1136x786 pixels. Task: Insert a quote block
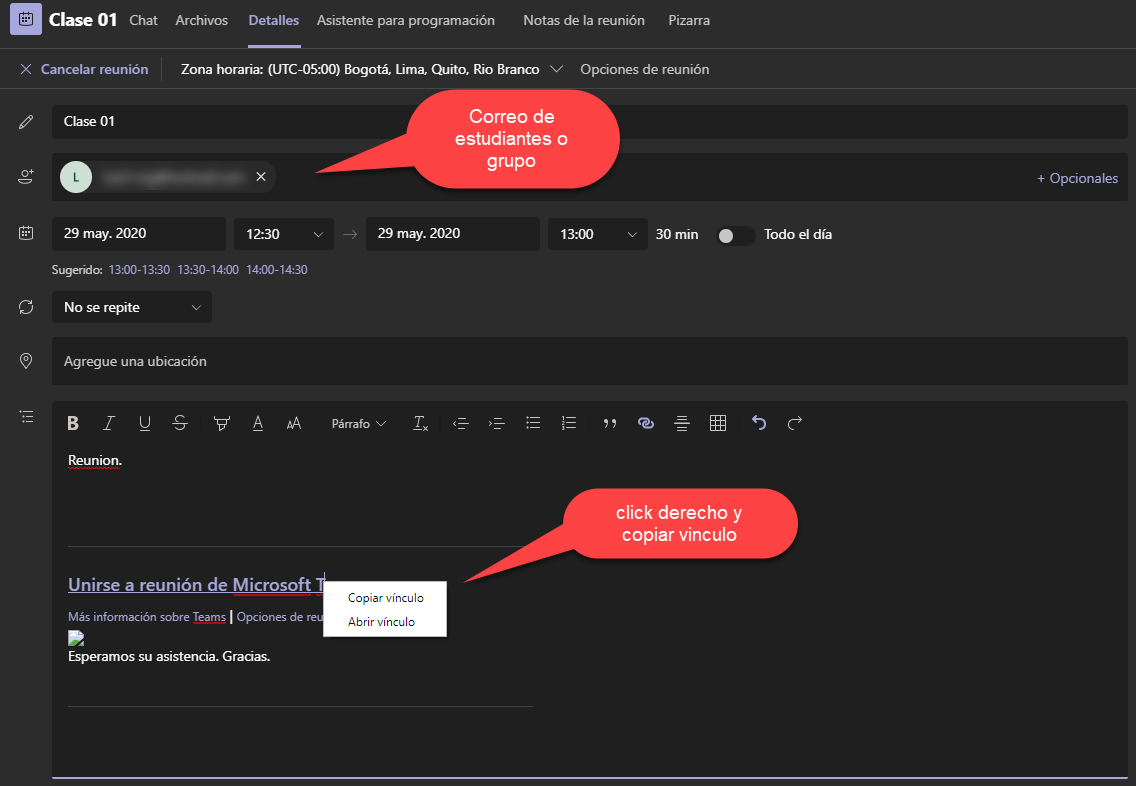click(610, 424)
